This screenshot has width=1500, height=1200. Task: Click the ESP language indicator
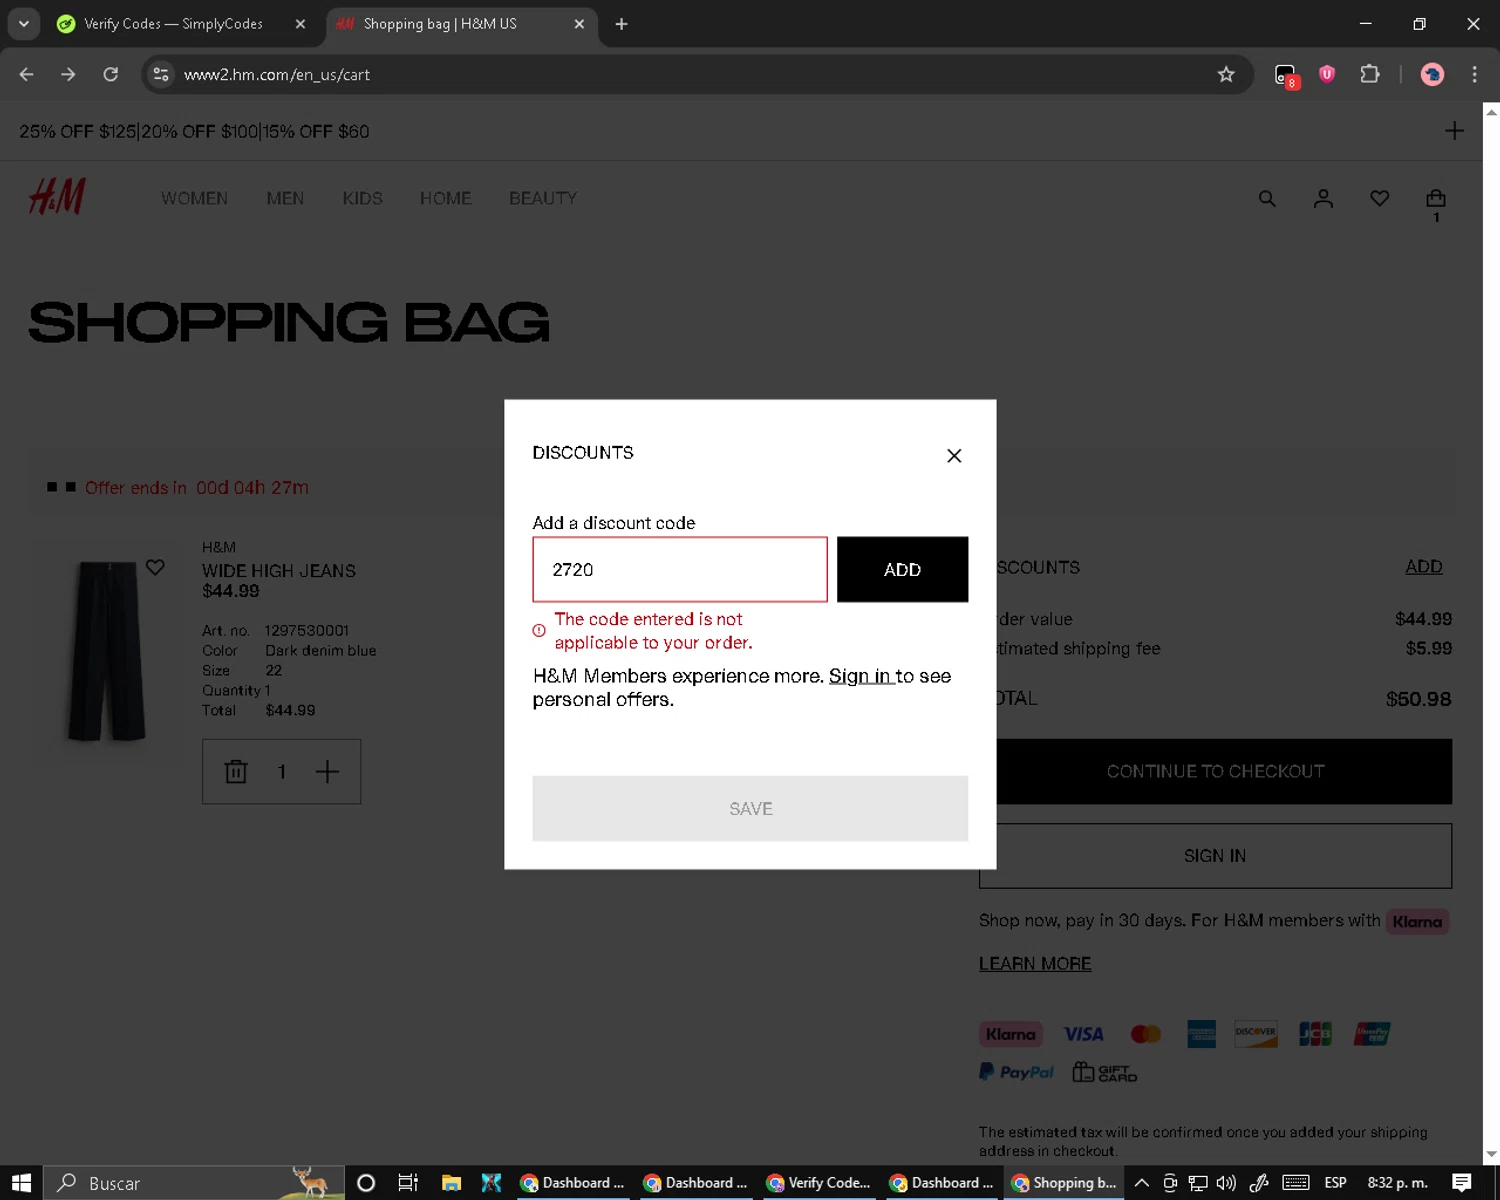pyautogui.click(x=1335, y=1183)
